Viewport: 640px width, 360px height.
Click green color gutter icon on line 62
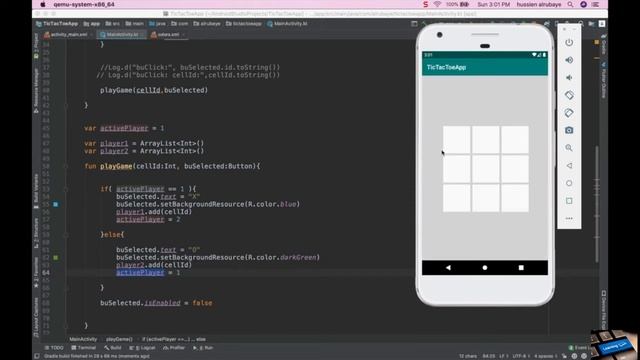click(x=56, y=258)
